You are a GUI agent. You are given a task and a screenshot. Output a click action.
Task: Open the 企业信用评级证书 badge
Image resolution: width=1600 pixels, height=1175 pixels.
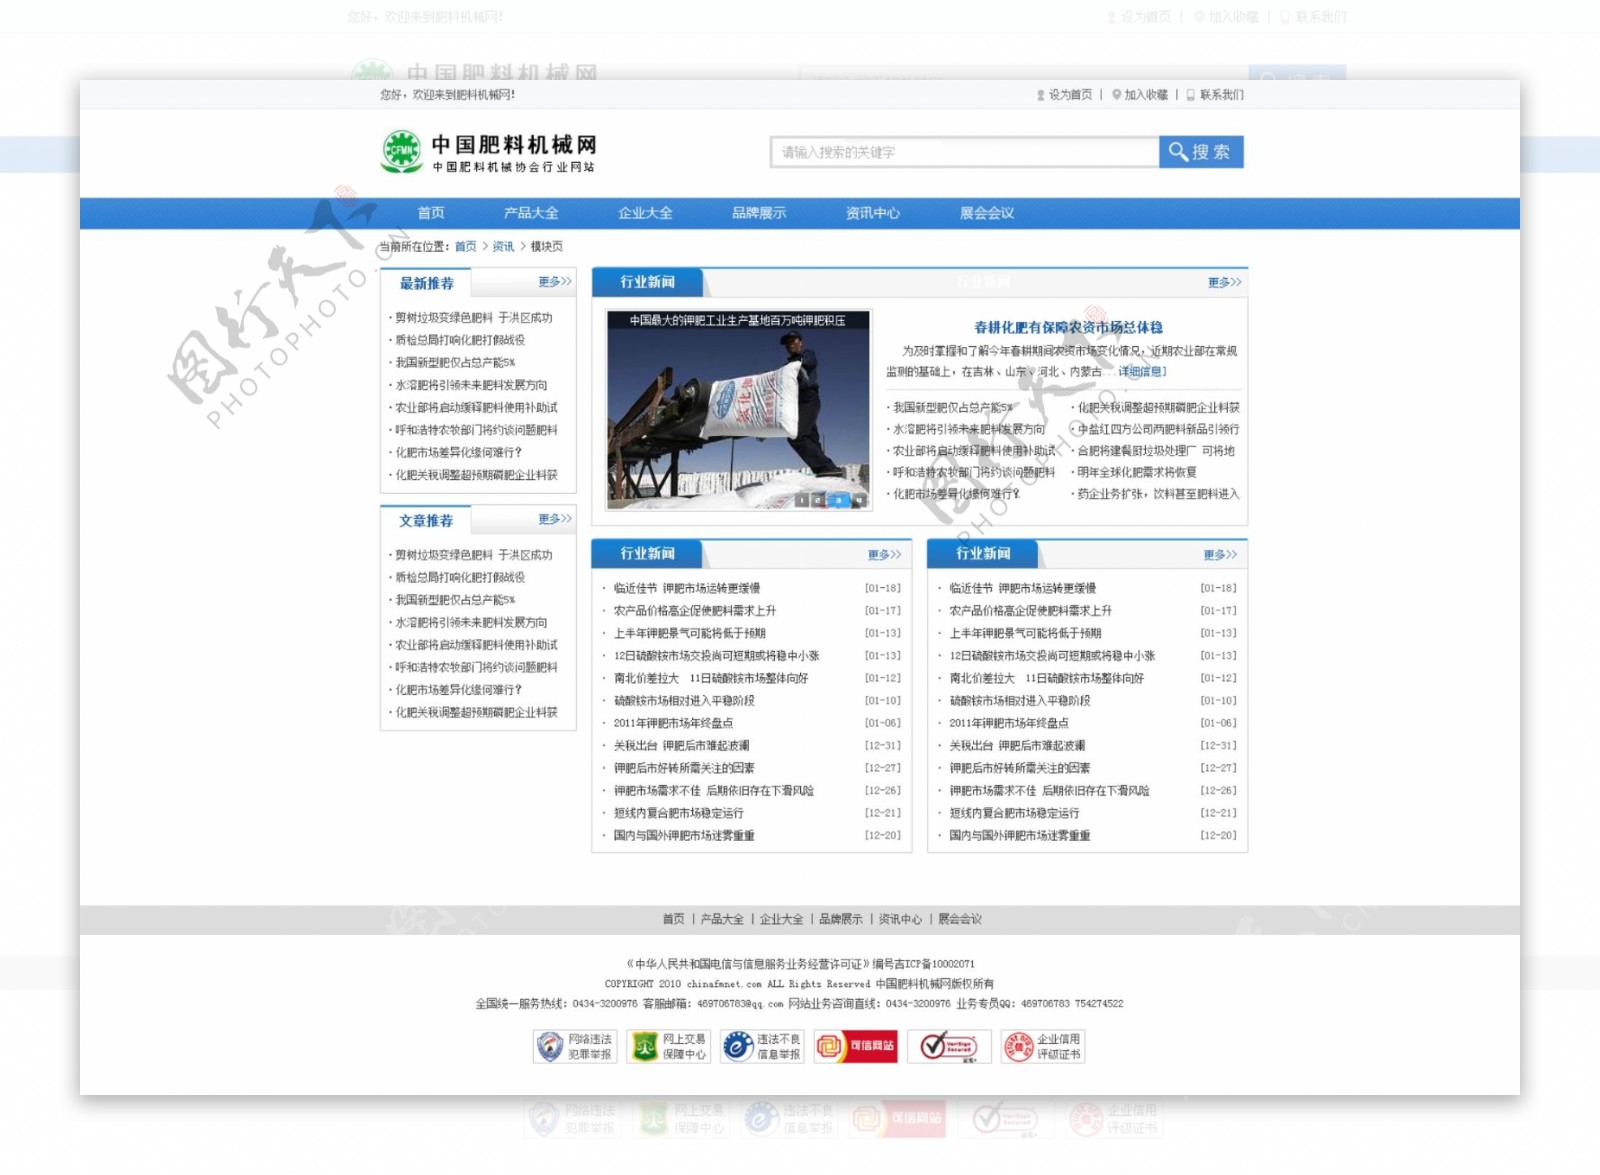pyautogui.click(x=1043, y=1046)
